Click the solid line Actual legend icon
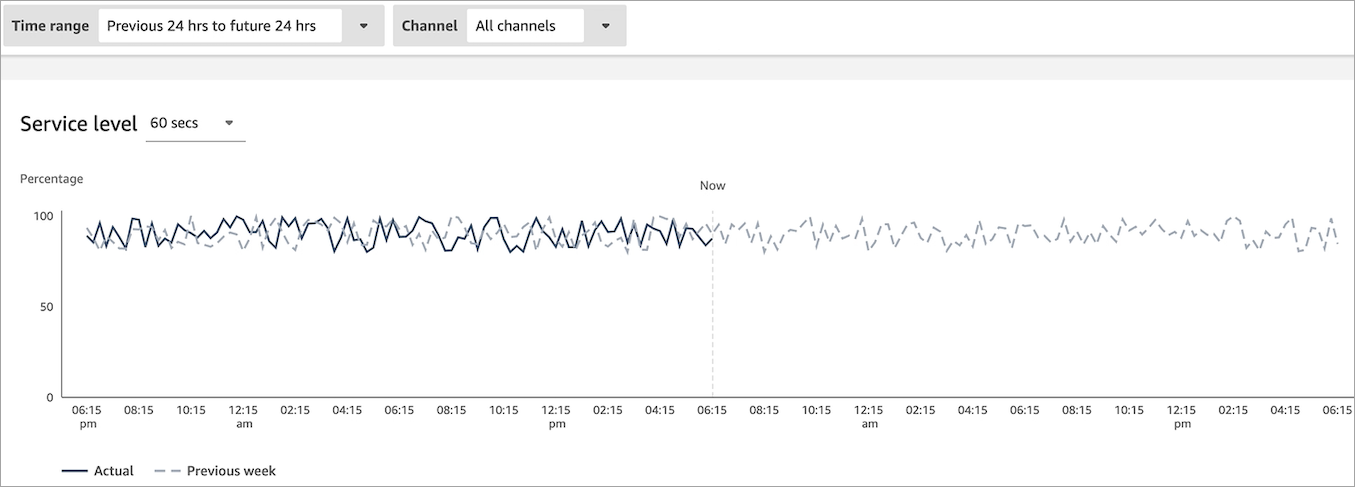 pyautogui.click(x=74, y=470)
